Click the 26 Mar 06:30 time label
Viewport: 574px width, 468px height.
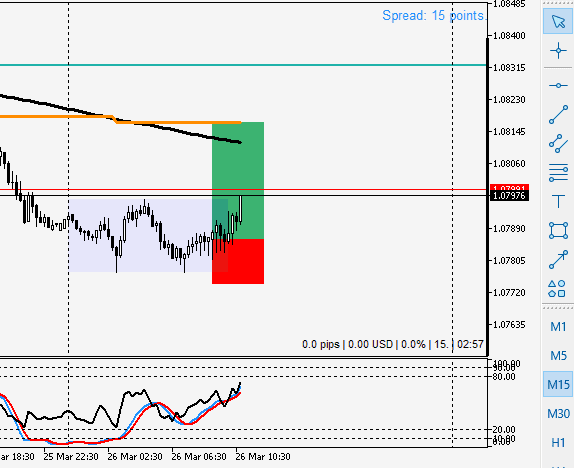point(199,457)
